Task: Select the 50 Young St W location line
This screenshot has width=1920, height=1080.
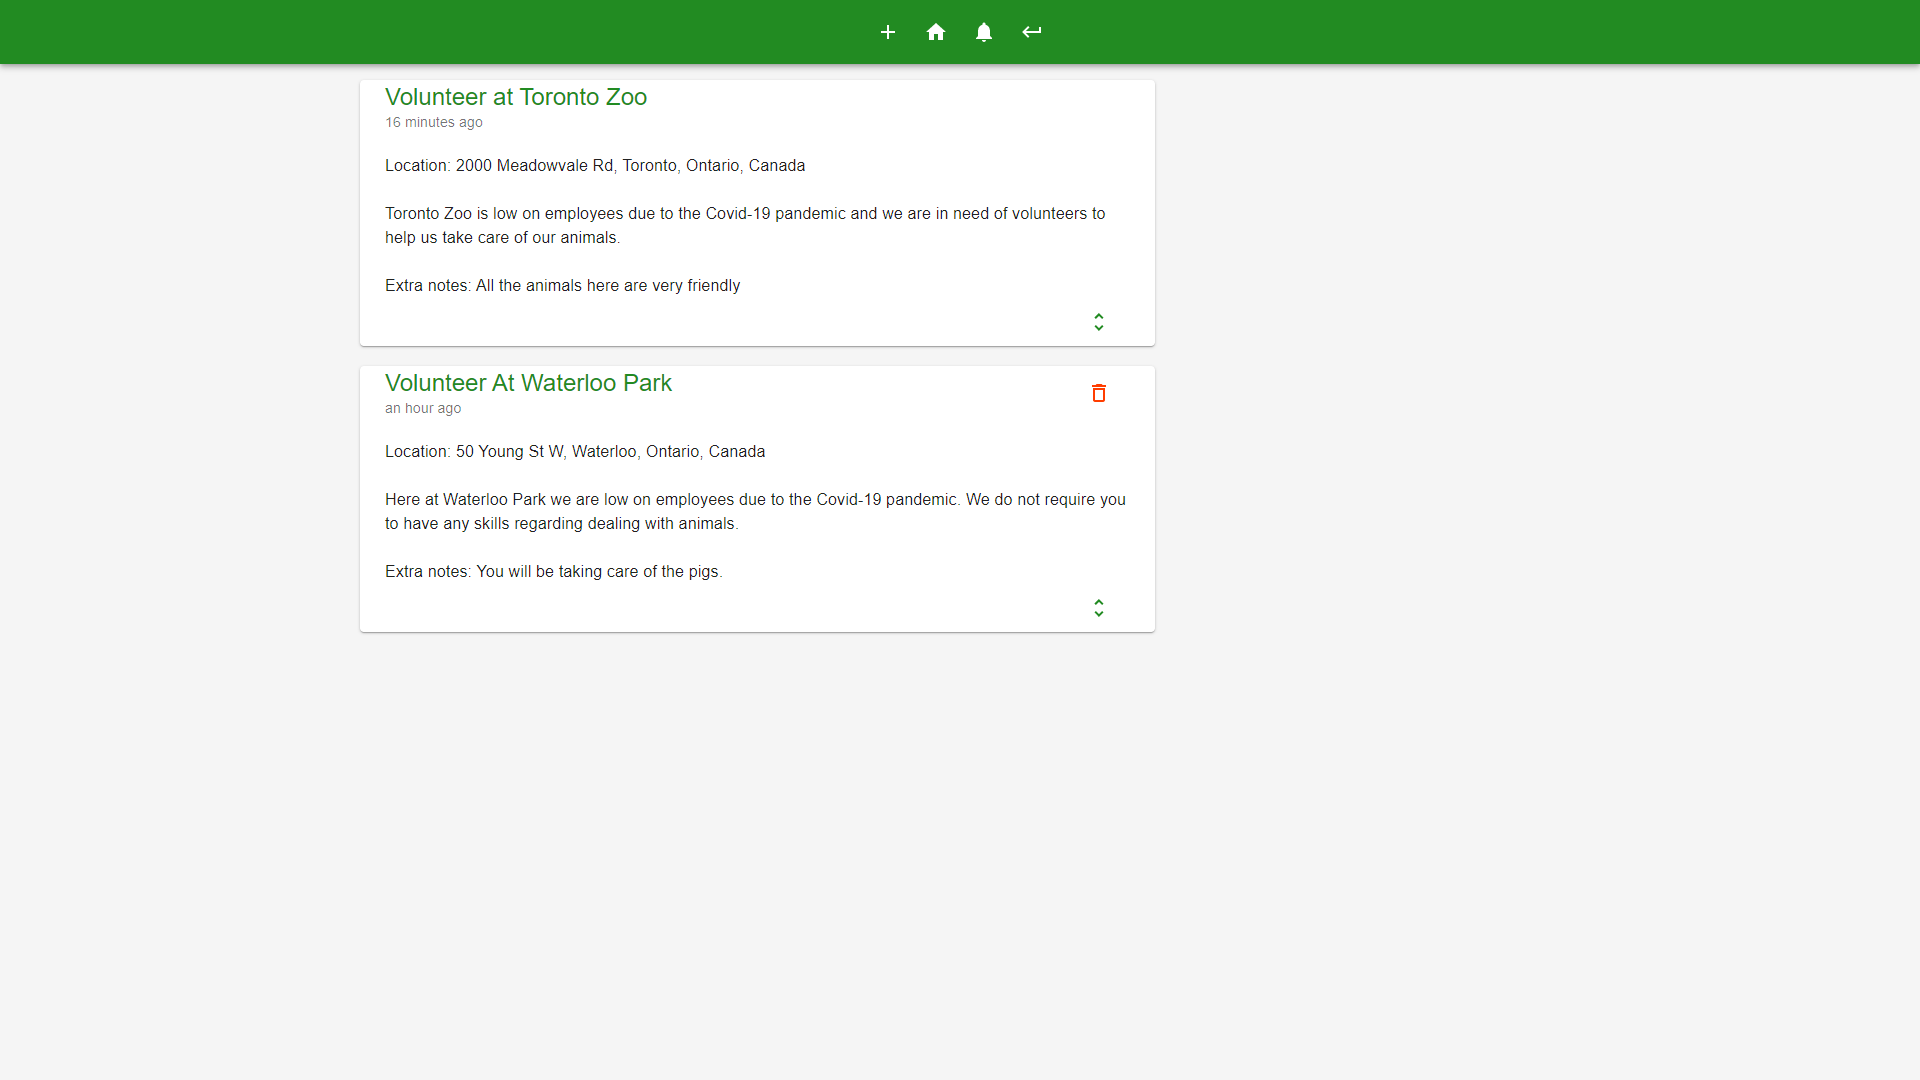Action: coord(574,452)
